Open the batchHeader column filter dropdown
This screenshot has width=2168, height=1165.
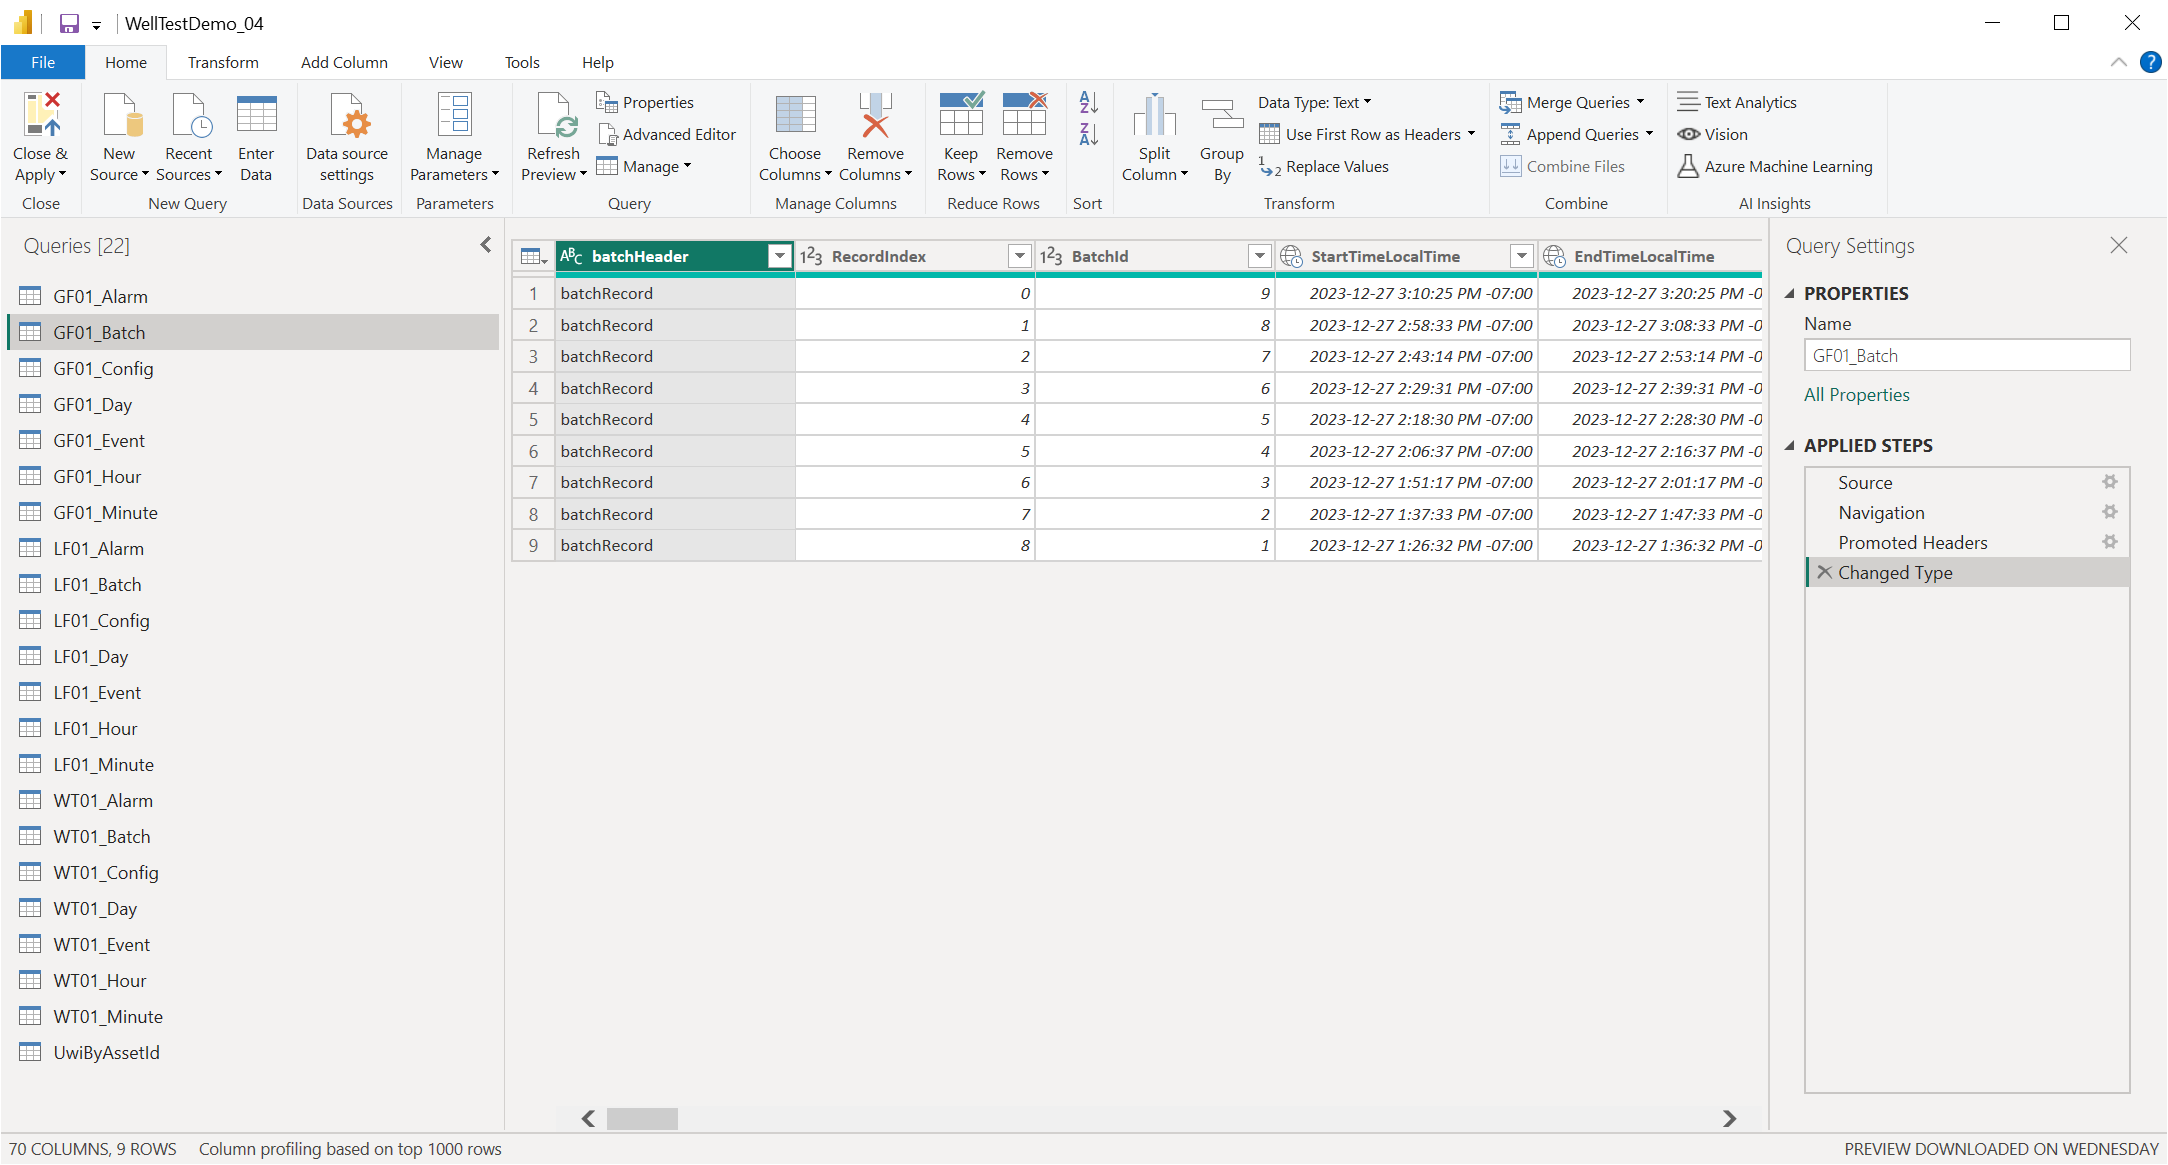[779, 256]
